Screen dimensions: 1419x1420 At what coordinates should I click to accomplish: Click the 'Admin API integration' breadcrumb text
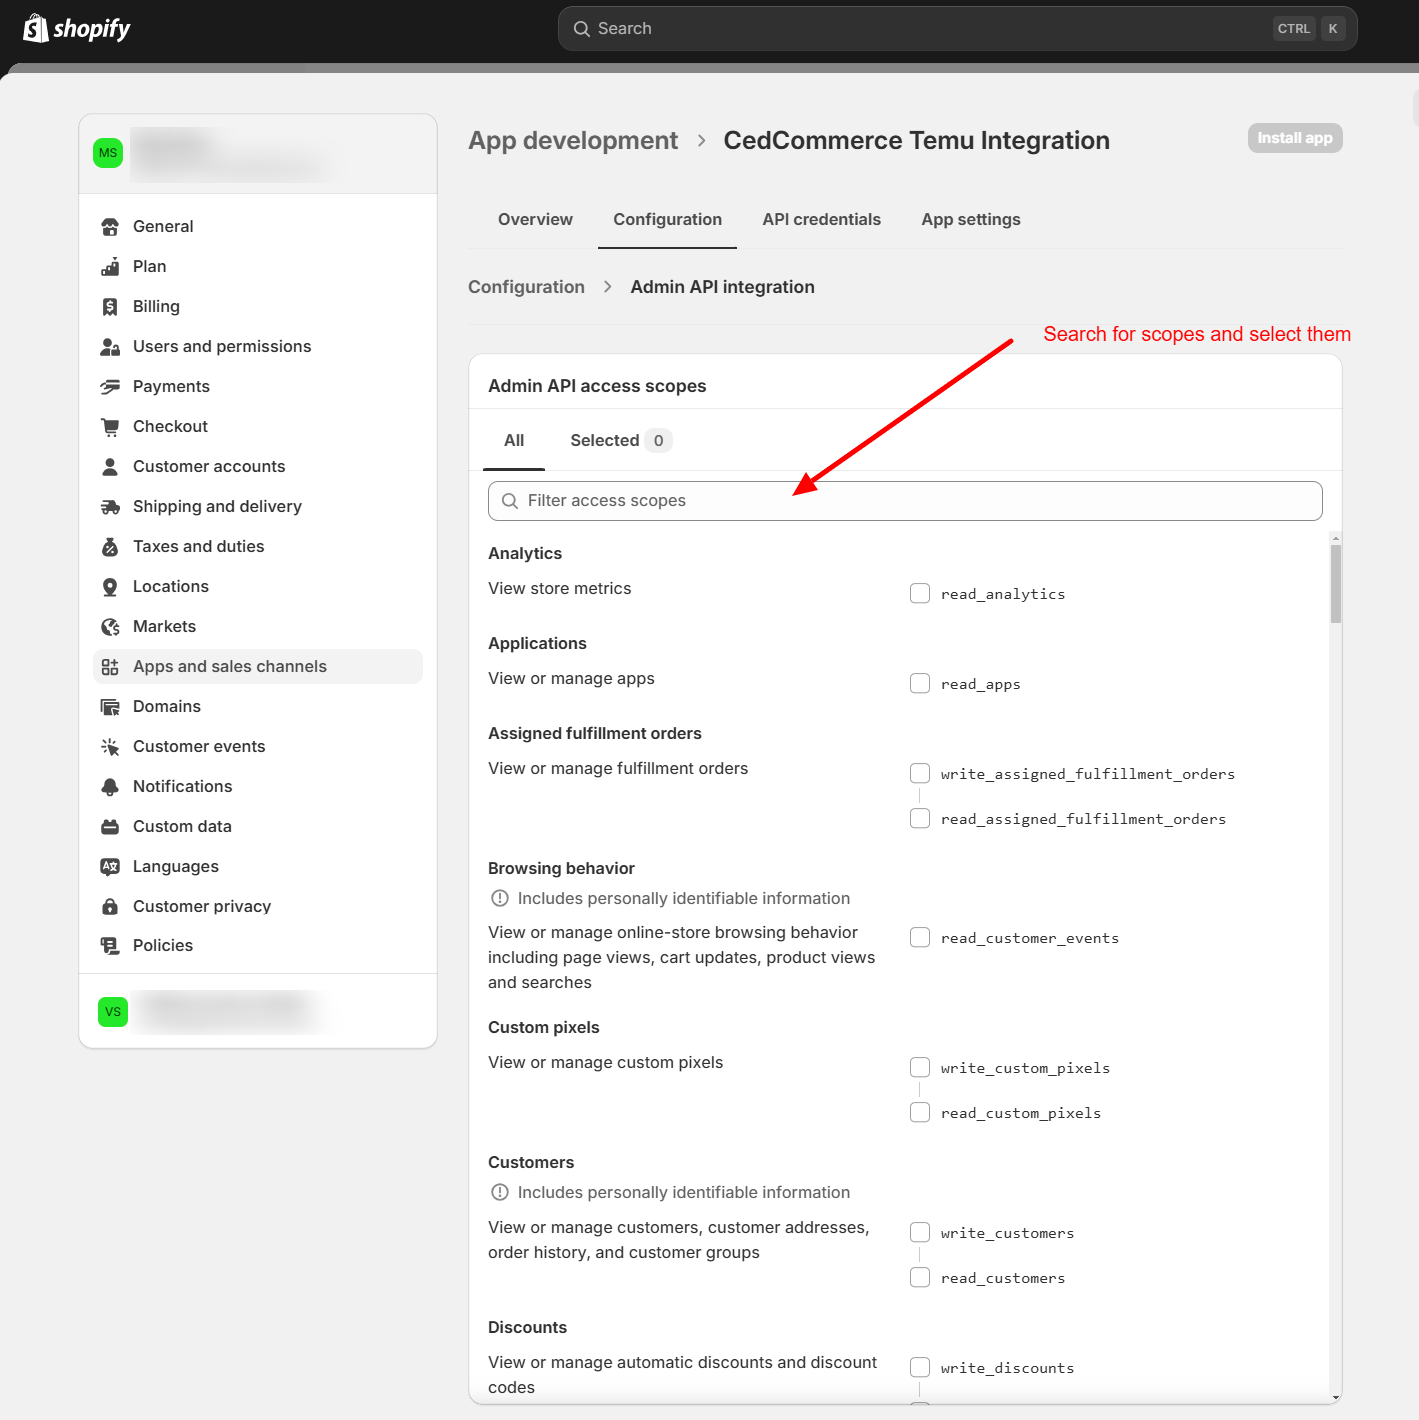[x=722, y=287]
